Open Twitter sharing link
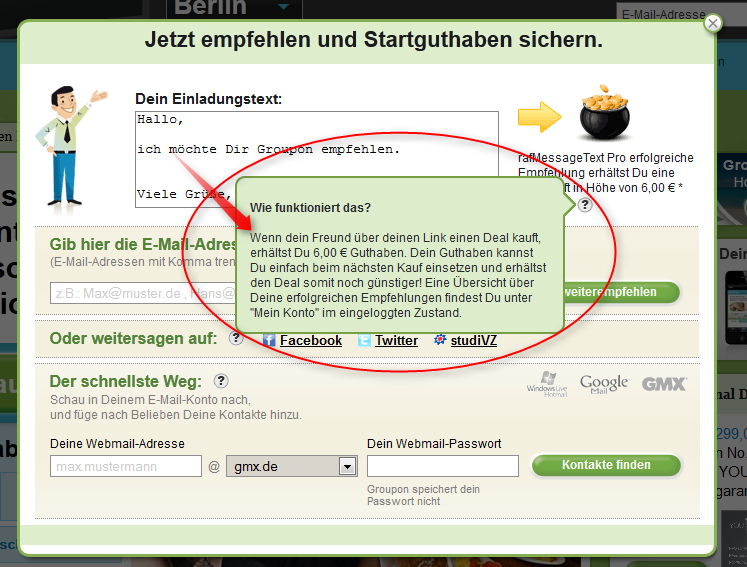 pyautogui.click(x=396, y=340)
